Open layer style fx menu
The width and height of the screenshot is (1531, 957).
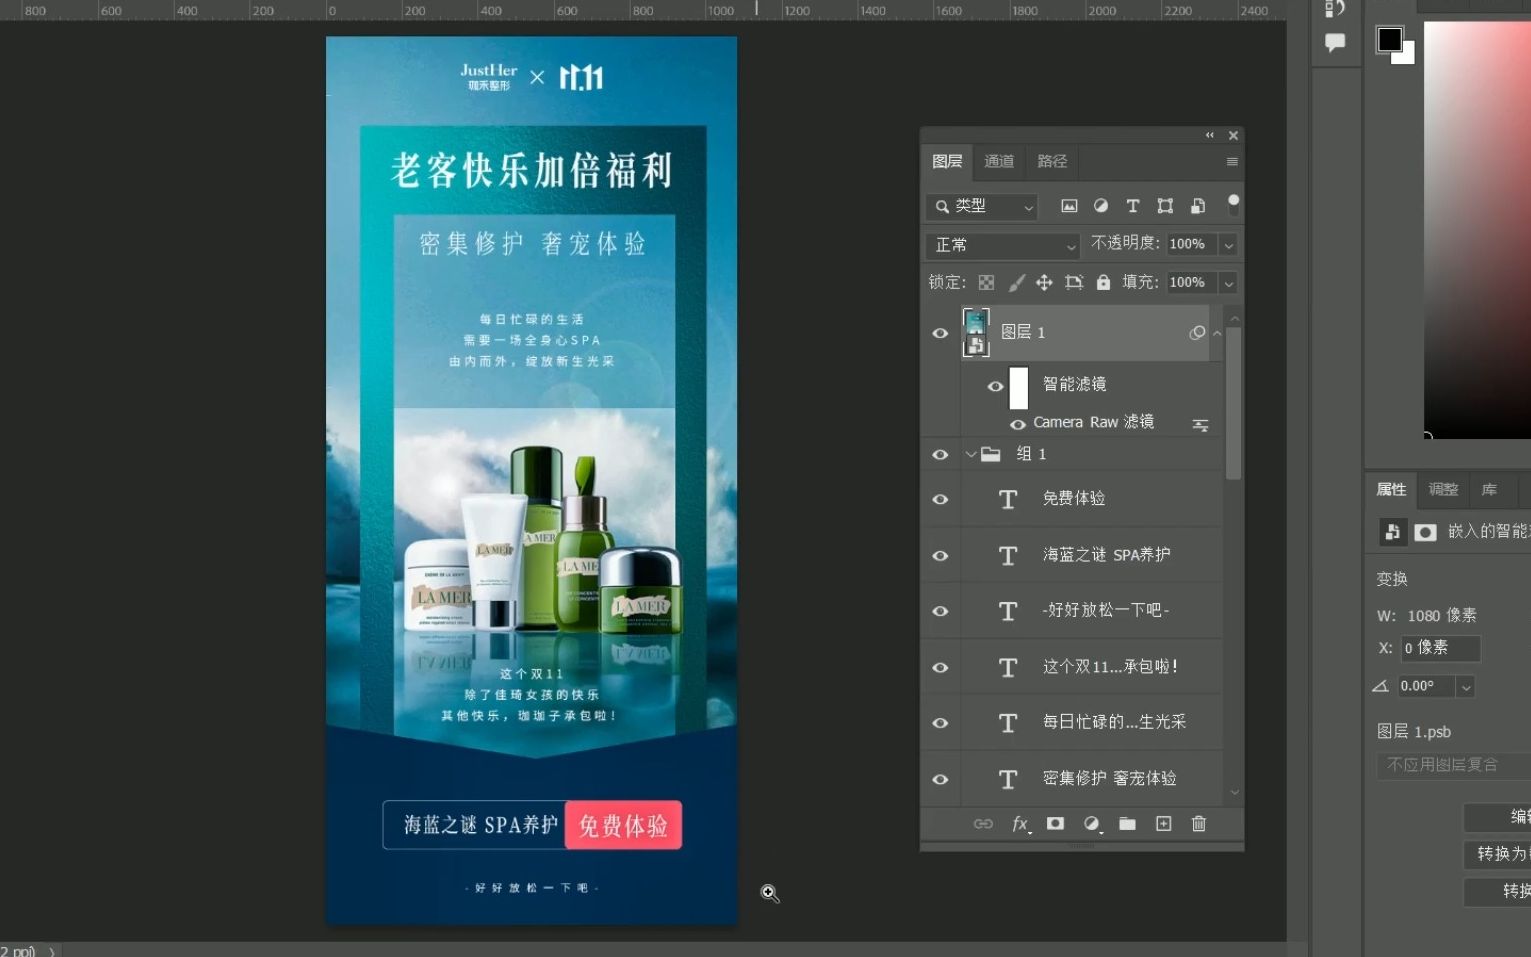click(x=1020, y=824)
